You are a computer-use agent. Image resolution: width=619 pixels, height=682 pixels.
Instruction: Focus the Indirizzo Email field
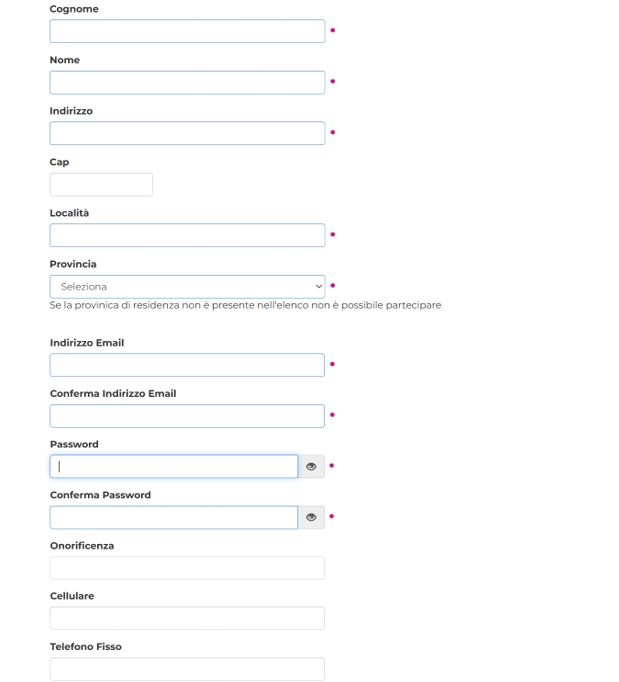pyautogui.click(x=187, y=365)
